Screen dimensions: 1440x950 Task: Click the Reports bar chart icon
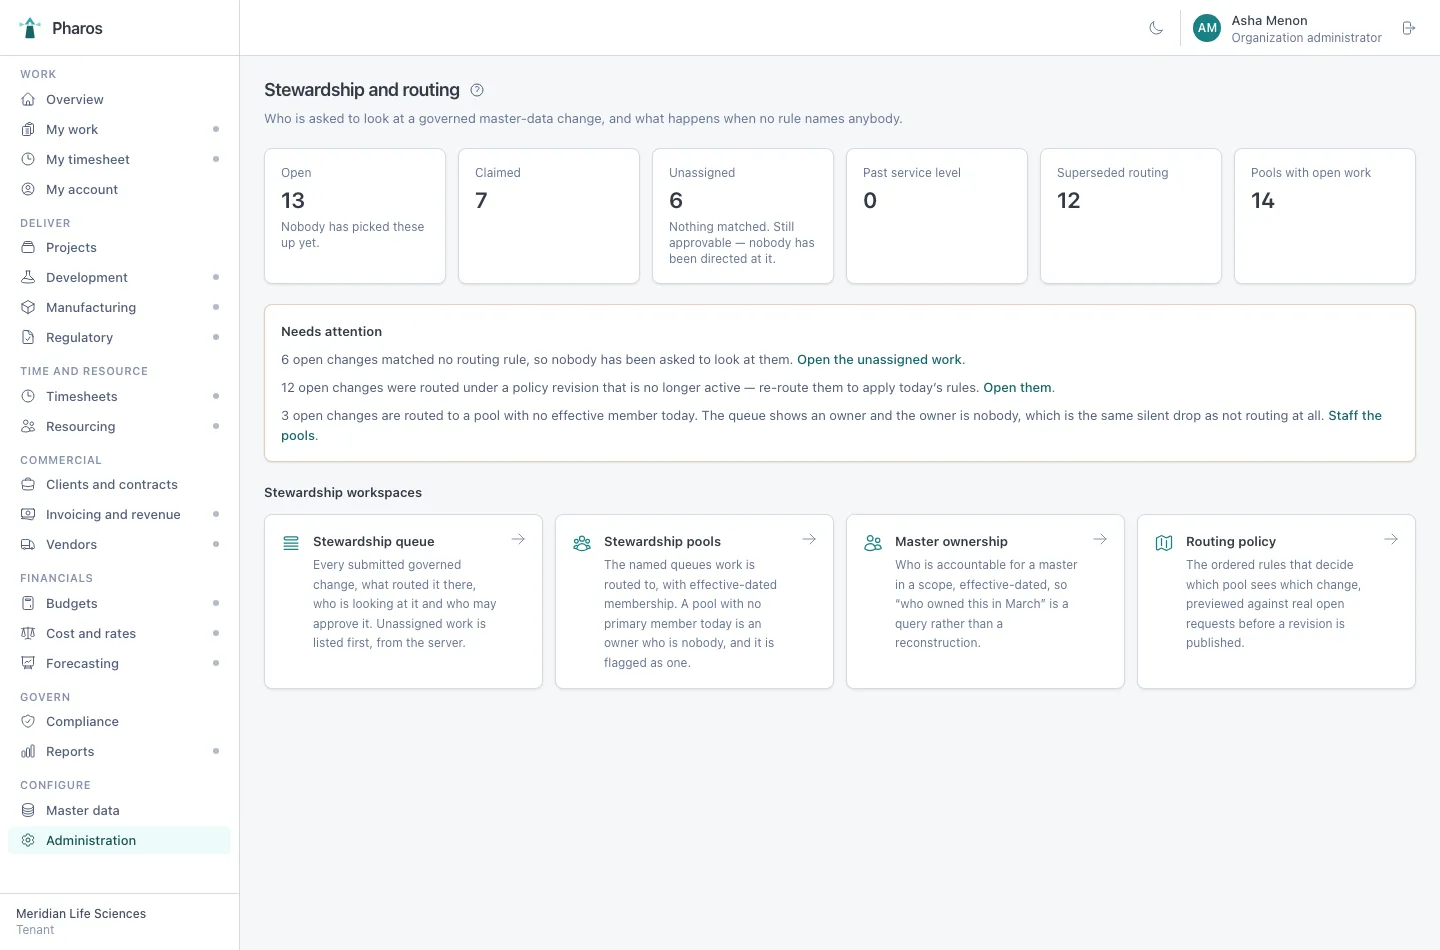(x=28, y=751)
